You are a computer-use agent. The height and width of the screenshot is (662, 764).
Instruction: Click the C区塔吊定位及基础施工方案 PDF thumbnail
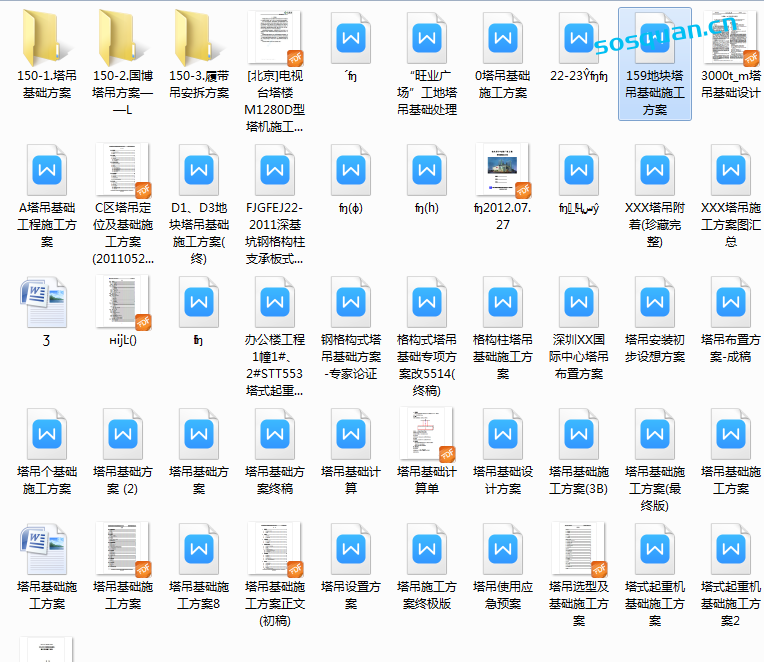coord(123,170)
